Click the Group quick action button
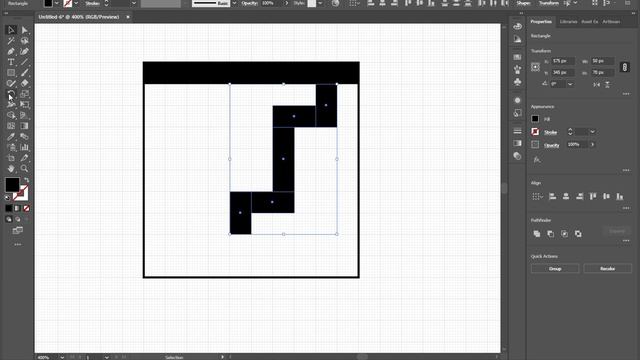 point(555,269)
